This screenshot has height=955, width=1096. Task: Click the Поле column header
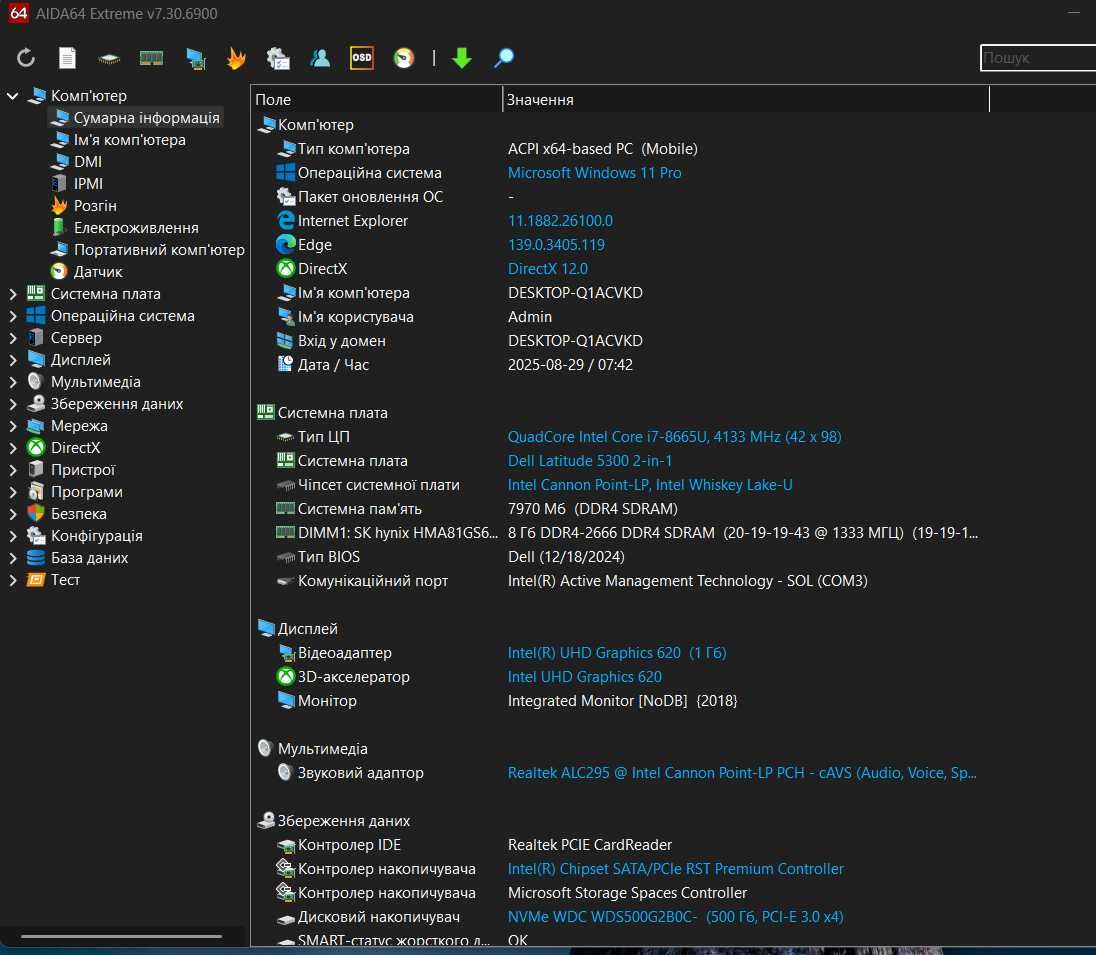point(376,99)
